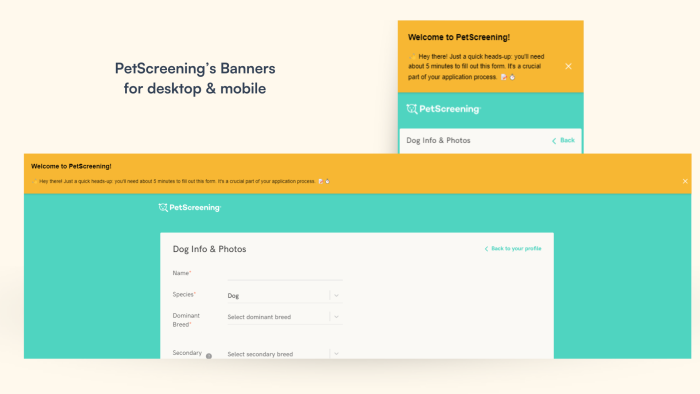Screen dimensions: 700x394
Task: Click mobile Dog Info & Photos title
Action: [x=438, y=141]
